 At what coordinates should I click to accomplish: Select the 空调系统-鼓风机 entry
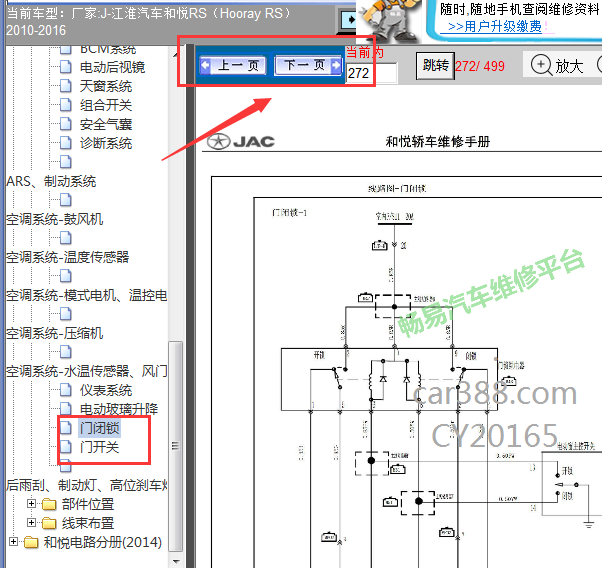tap(55, 219)
